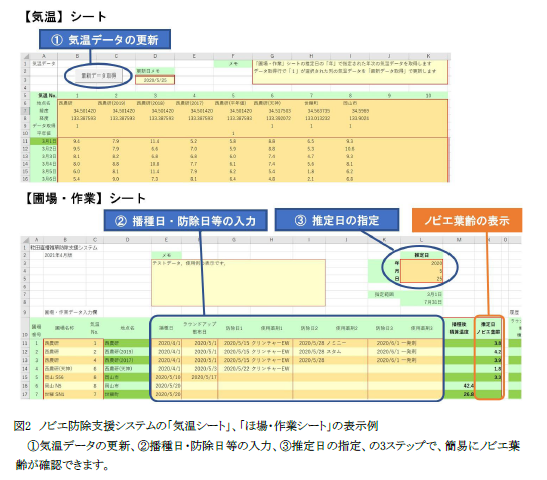Click the 気温データ title cell

coord(44,64)
